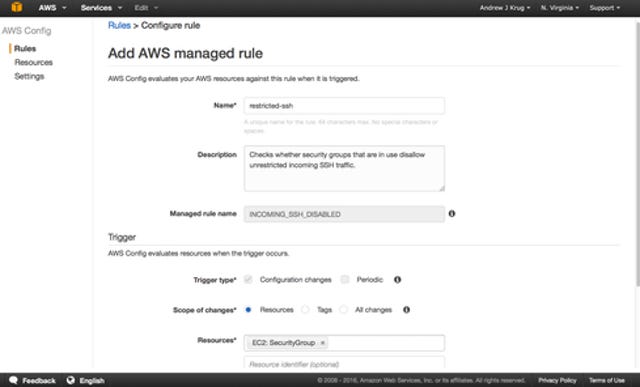640x387 pixels.
Task: Click the AWS Config sidebar heading
Action: pos(27,31)
